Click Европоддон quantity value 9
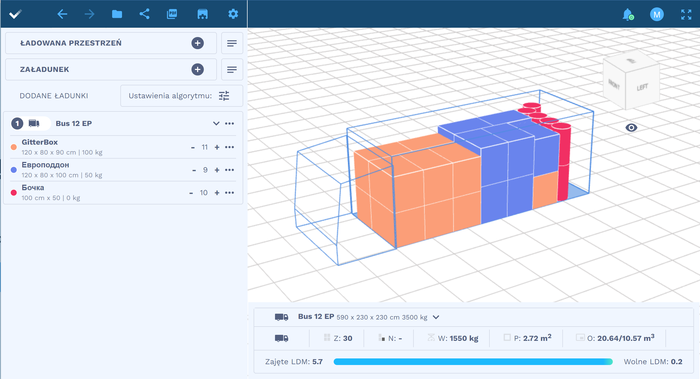 click(205, 170)
